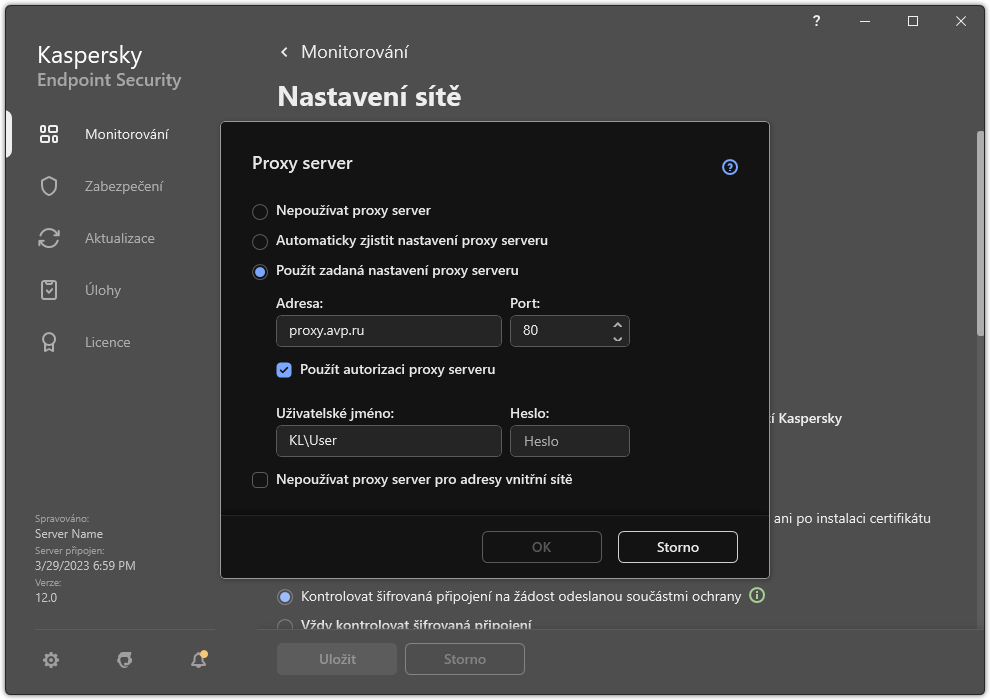Screen dimensions: 990x700
Task: Select the Monitorování sidebar icon
Action: pos(48,133)
